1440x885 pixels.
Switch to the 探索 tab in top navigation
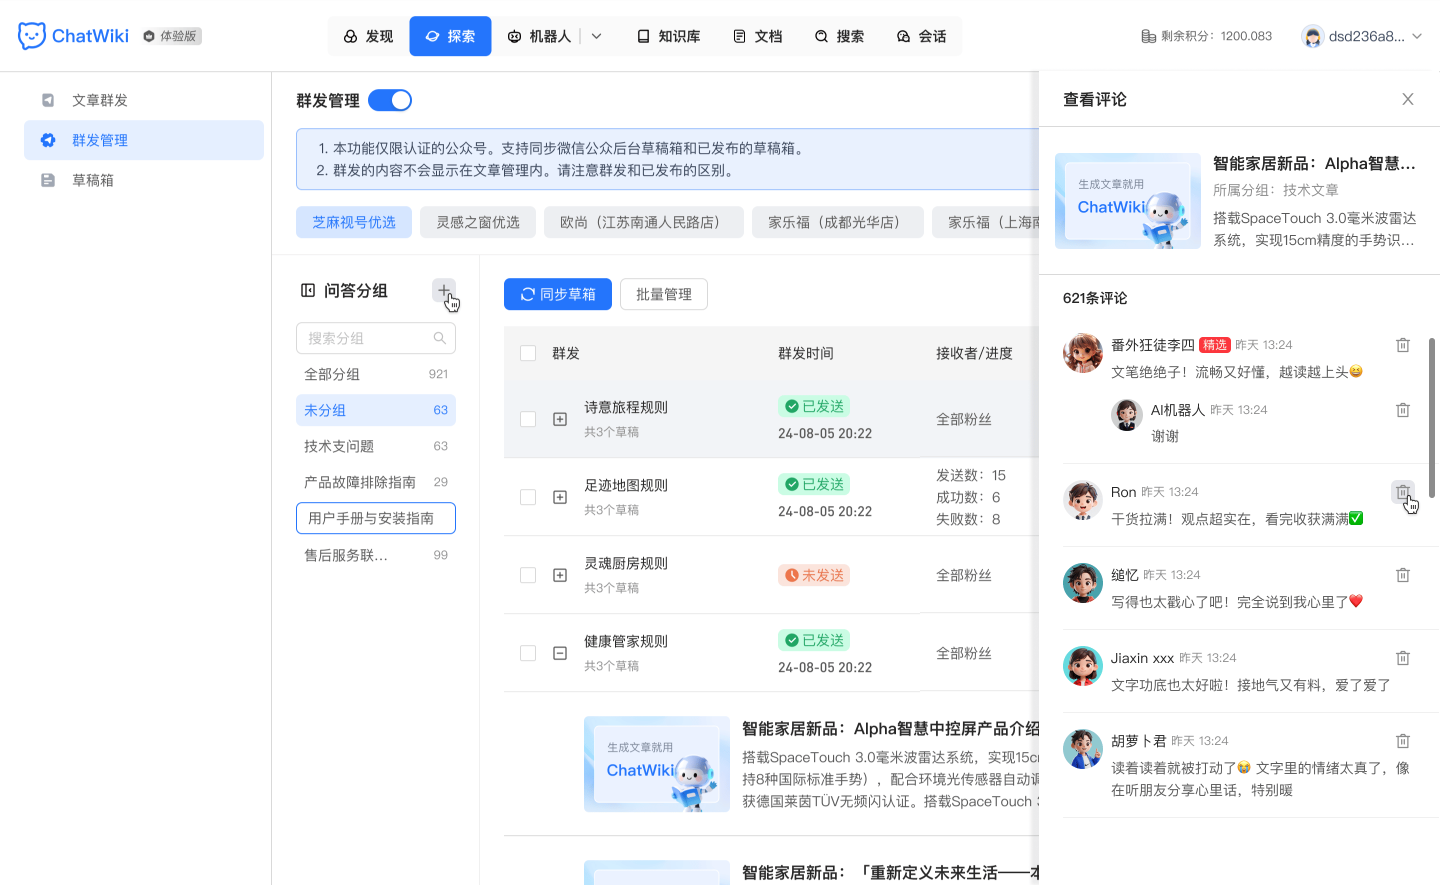450,35
